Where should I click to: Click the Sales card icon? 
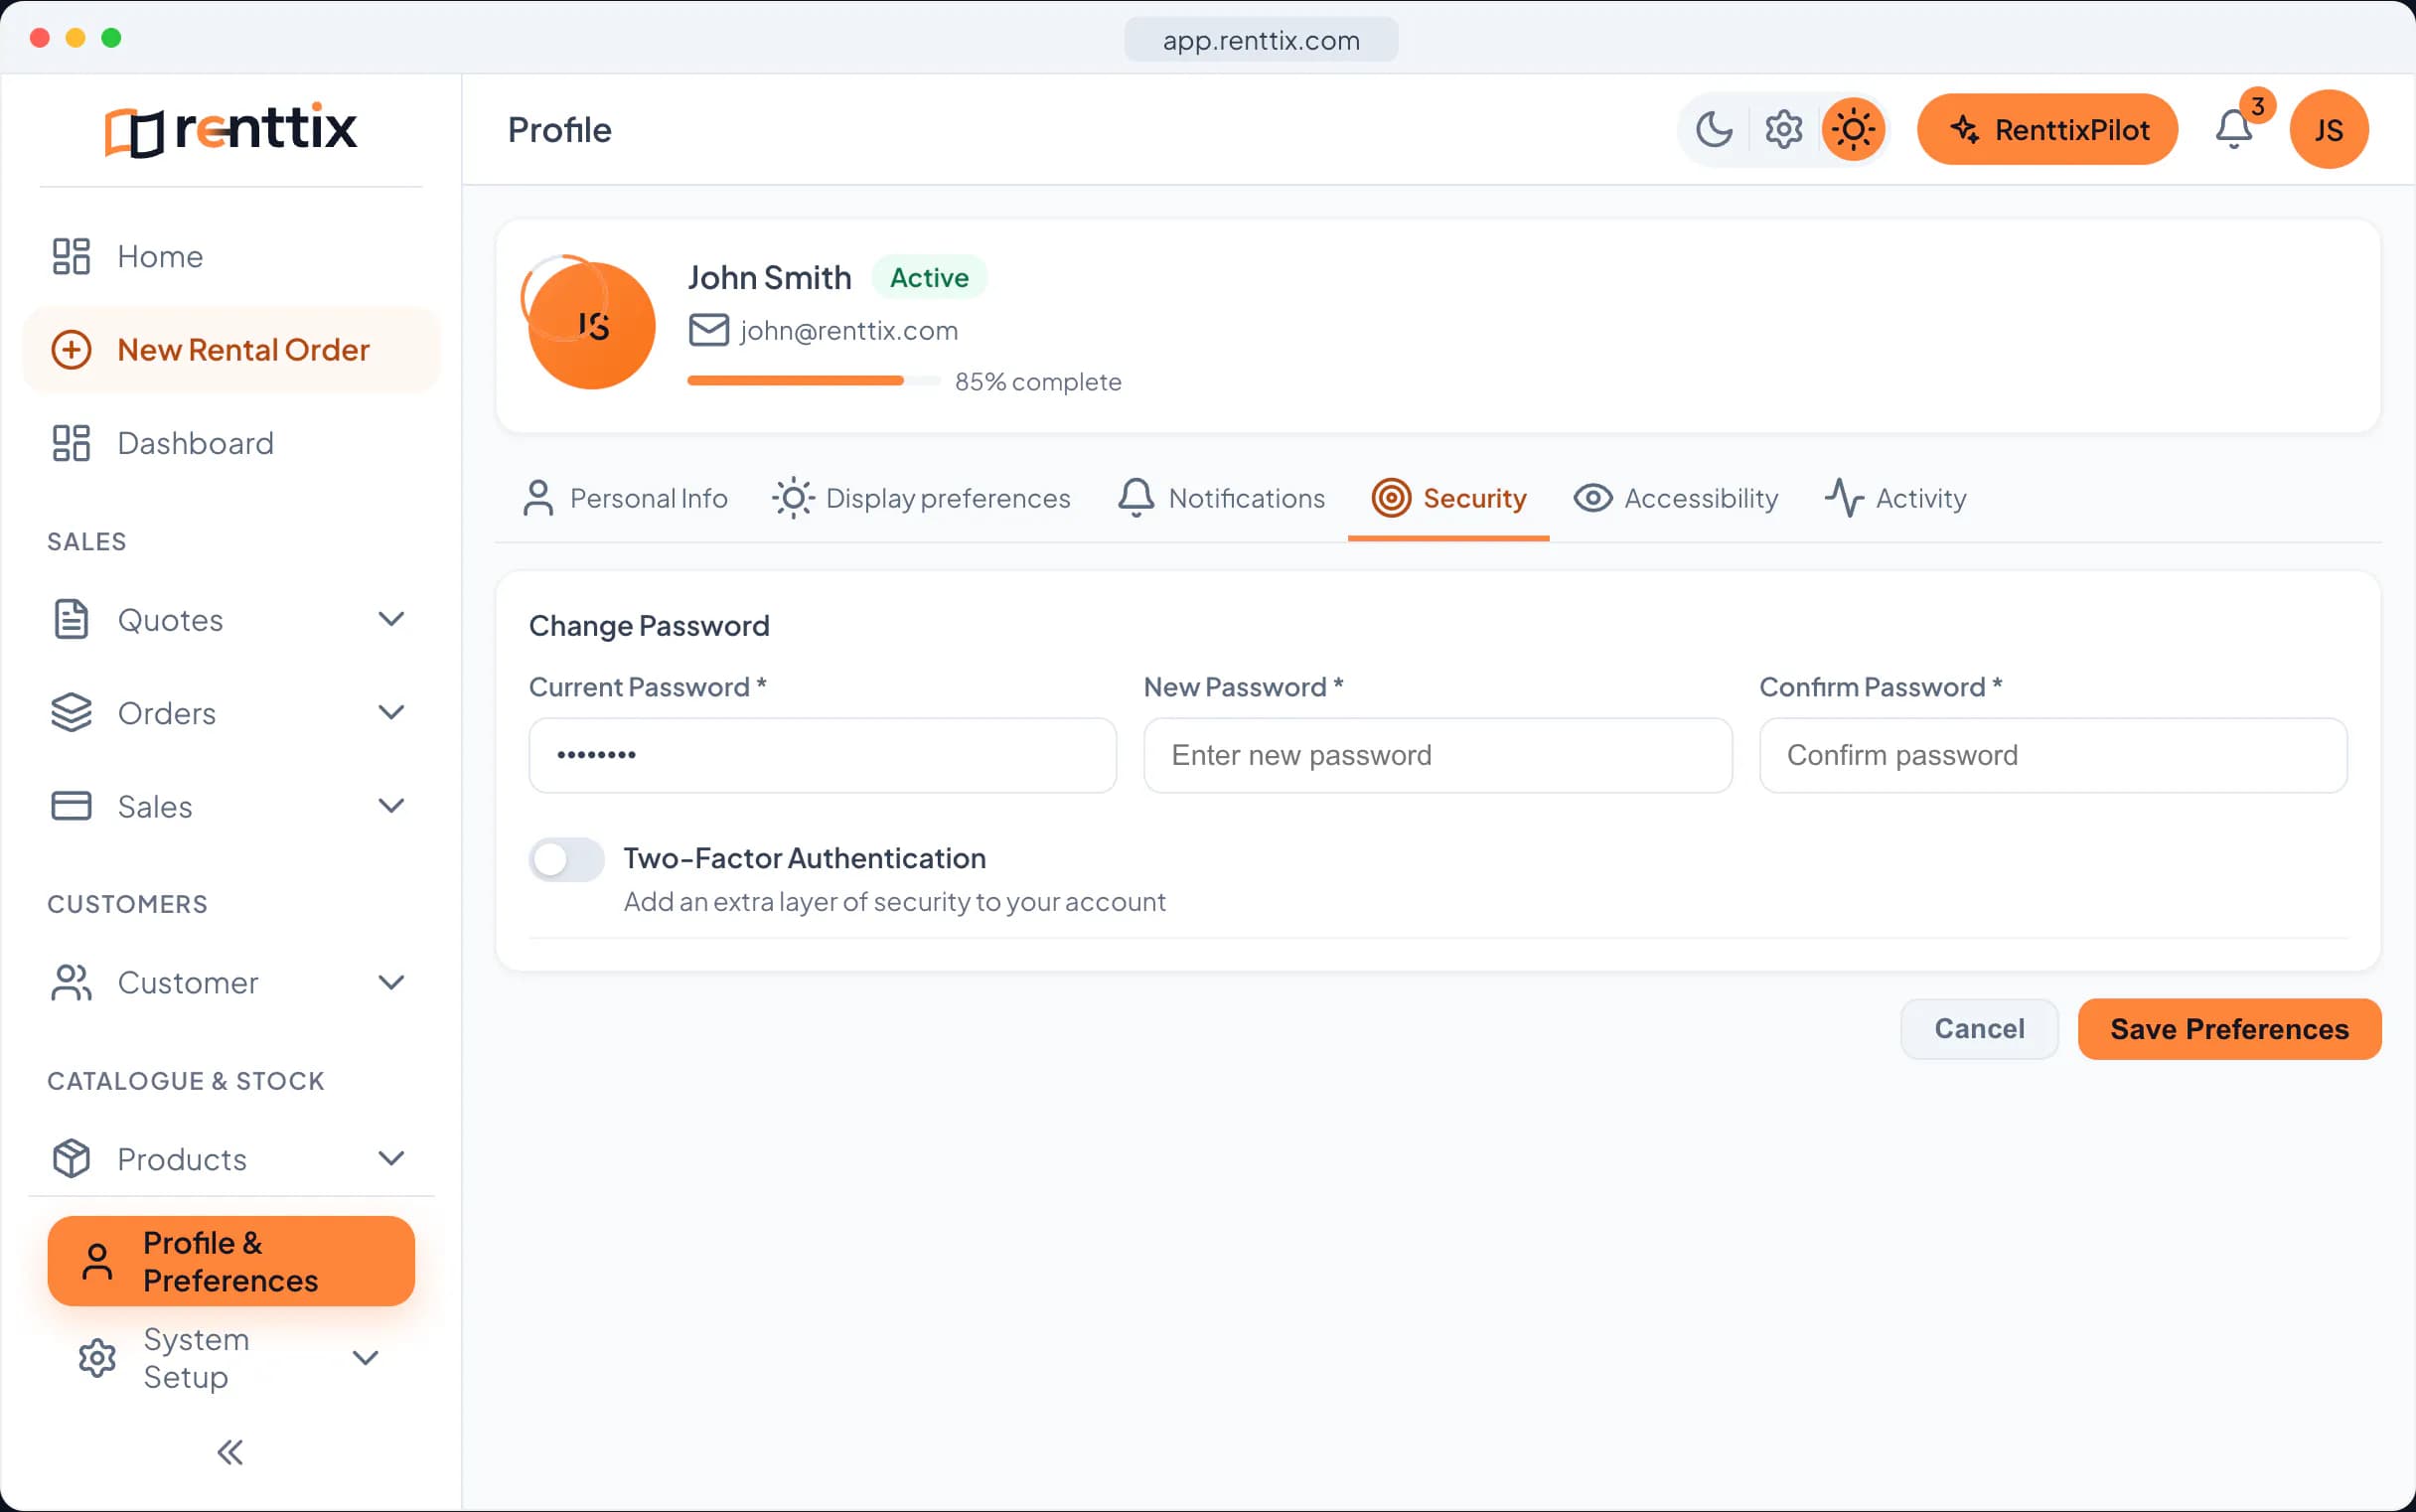(x=71, y=806)
